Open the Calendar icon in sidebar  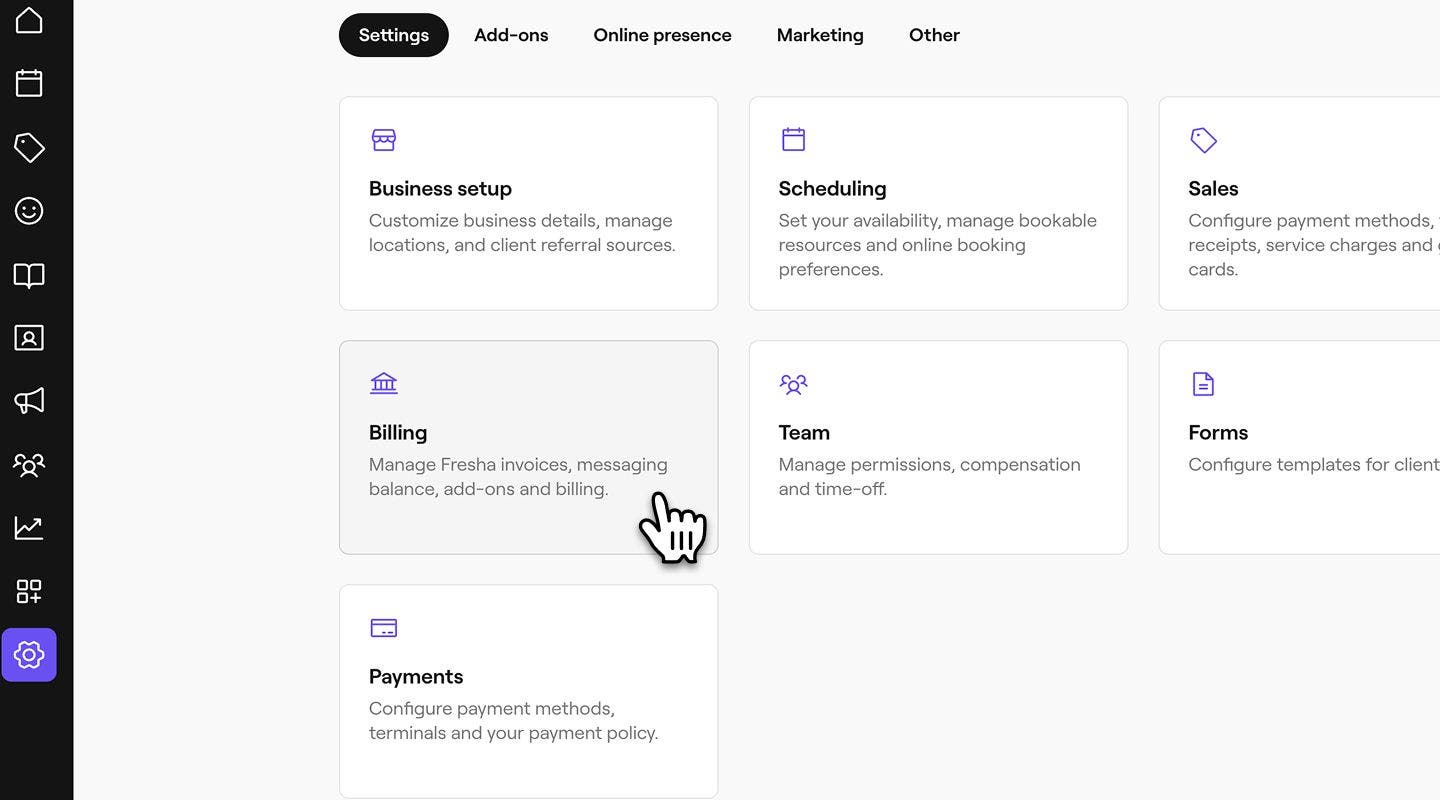pos(29,83)
